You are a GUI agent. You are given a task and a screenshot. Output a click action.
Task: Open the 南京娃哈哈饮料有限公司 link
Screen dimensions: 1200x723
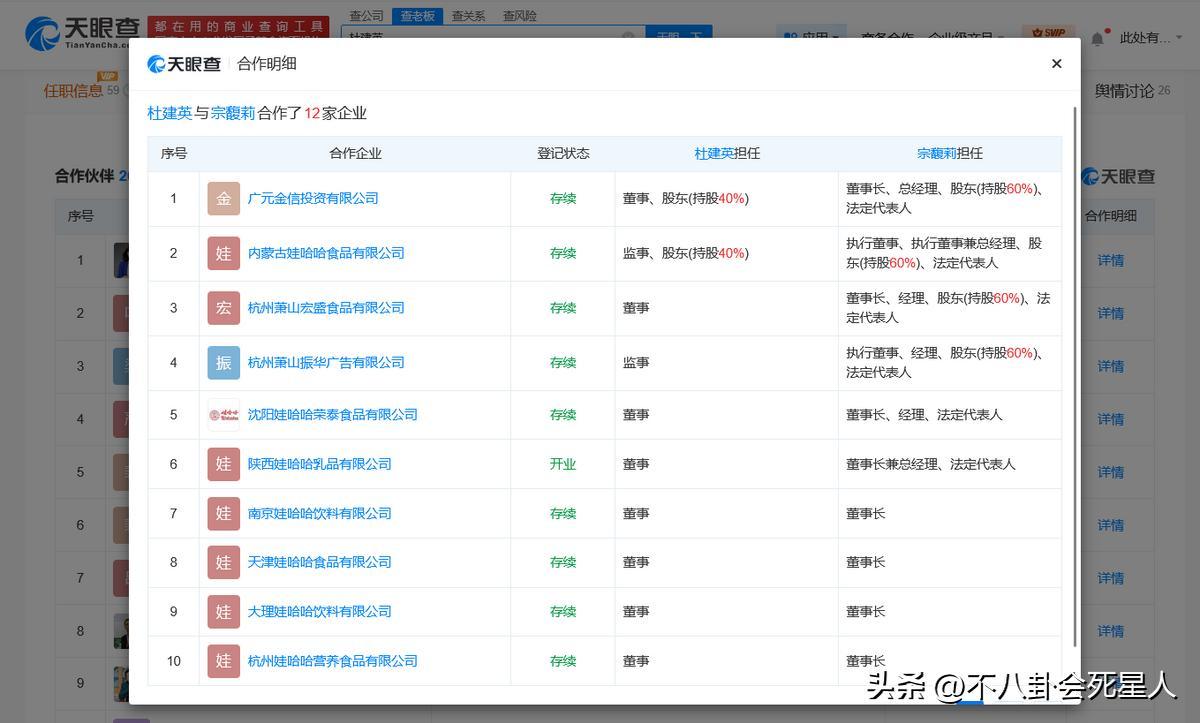319,513
